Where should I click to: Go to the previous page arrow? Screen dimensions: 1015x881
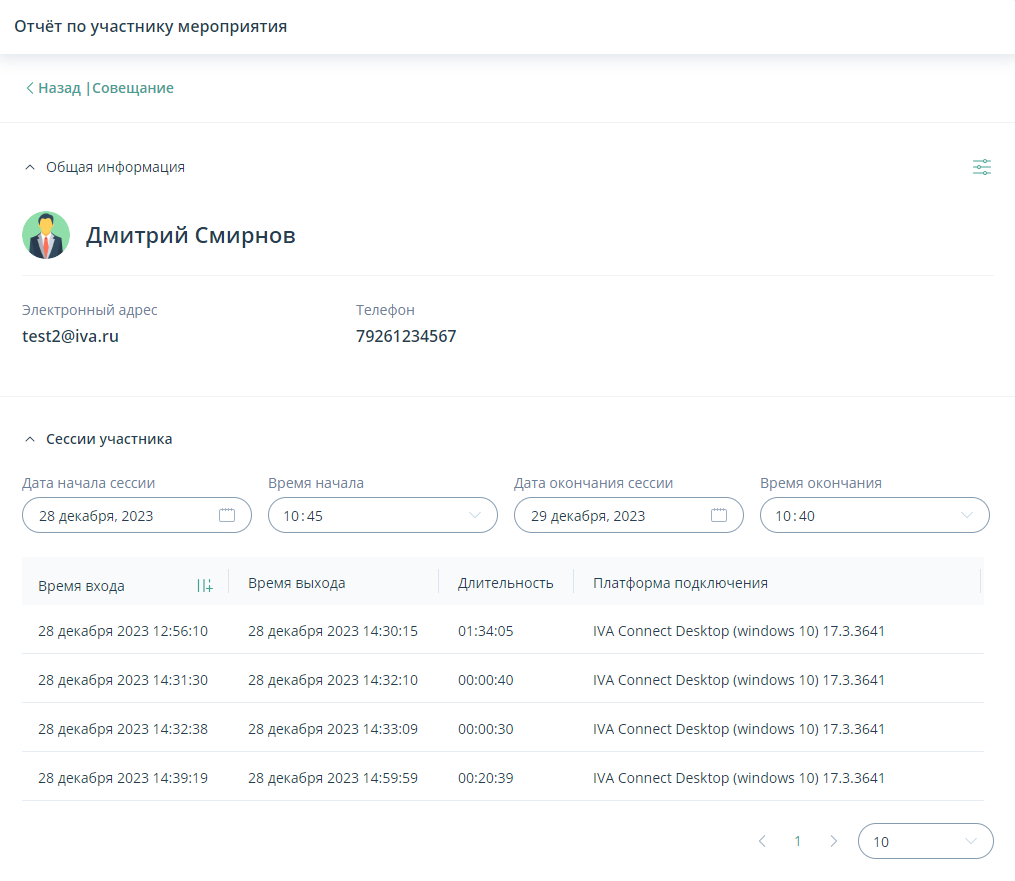(x=762, y=841)
